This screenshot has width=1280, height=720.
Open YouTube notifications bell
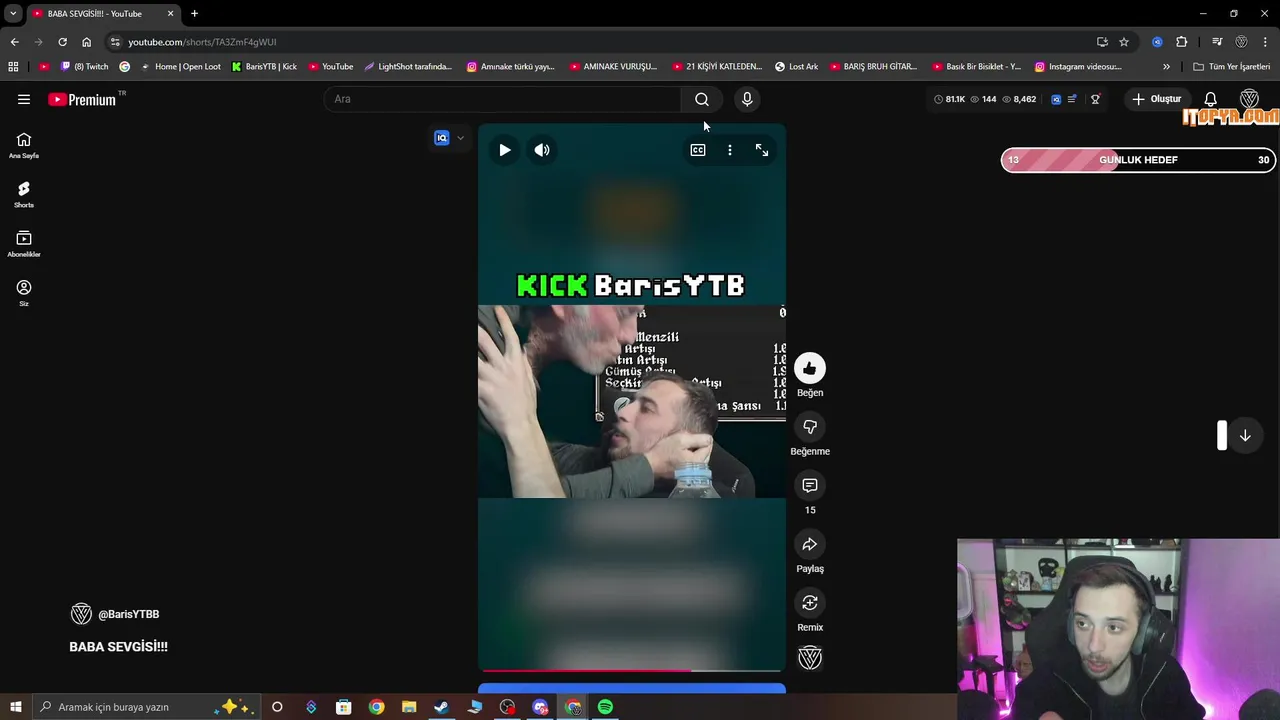click(1210, 99)
